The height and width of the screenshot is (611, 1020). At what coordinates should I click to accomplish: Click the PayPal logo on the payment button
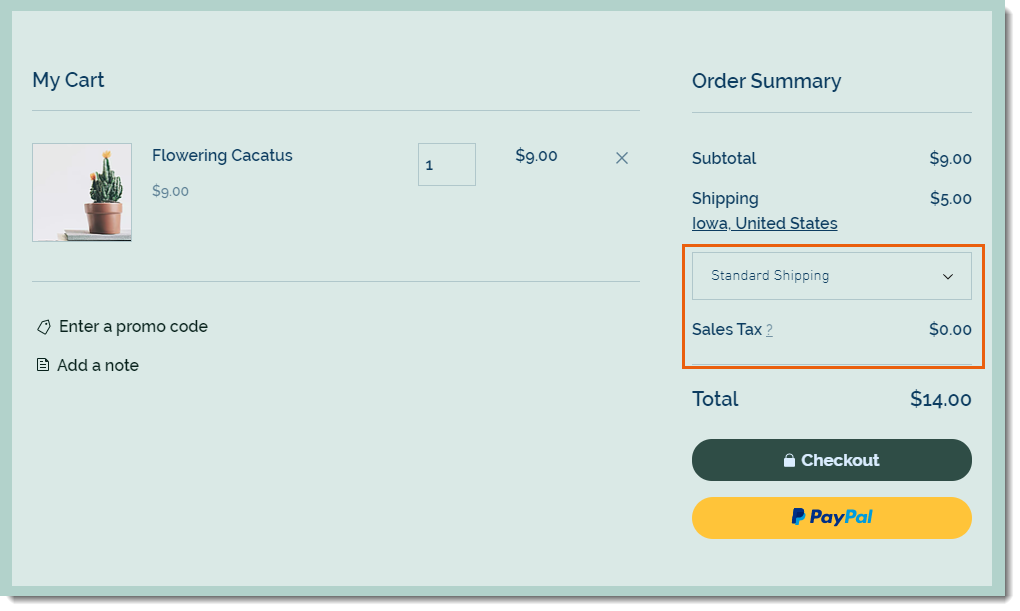pos(831,517)
